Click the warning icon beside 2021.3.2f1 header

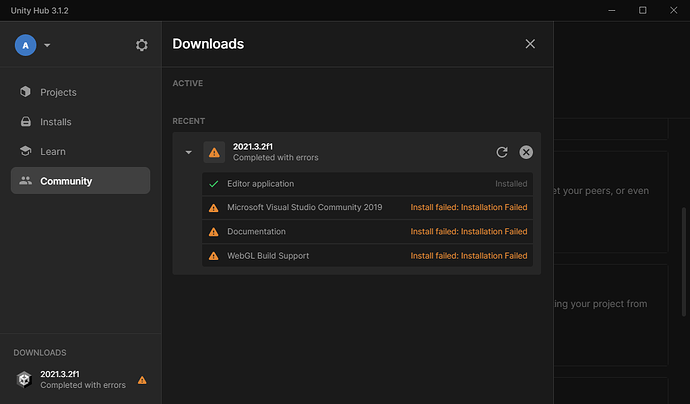click(214, 152)
